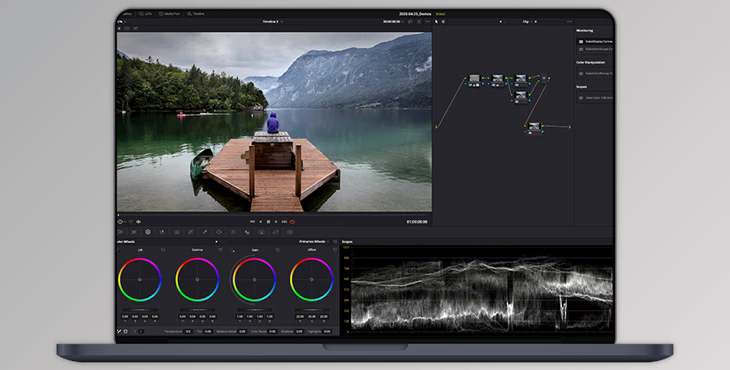Click the auto balance icon
The image size is (730, 370).
tap(125, 331)
